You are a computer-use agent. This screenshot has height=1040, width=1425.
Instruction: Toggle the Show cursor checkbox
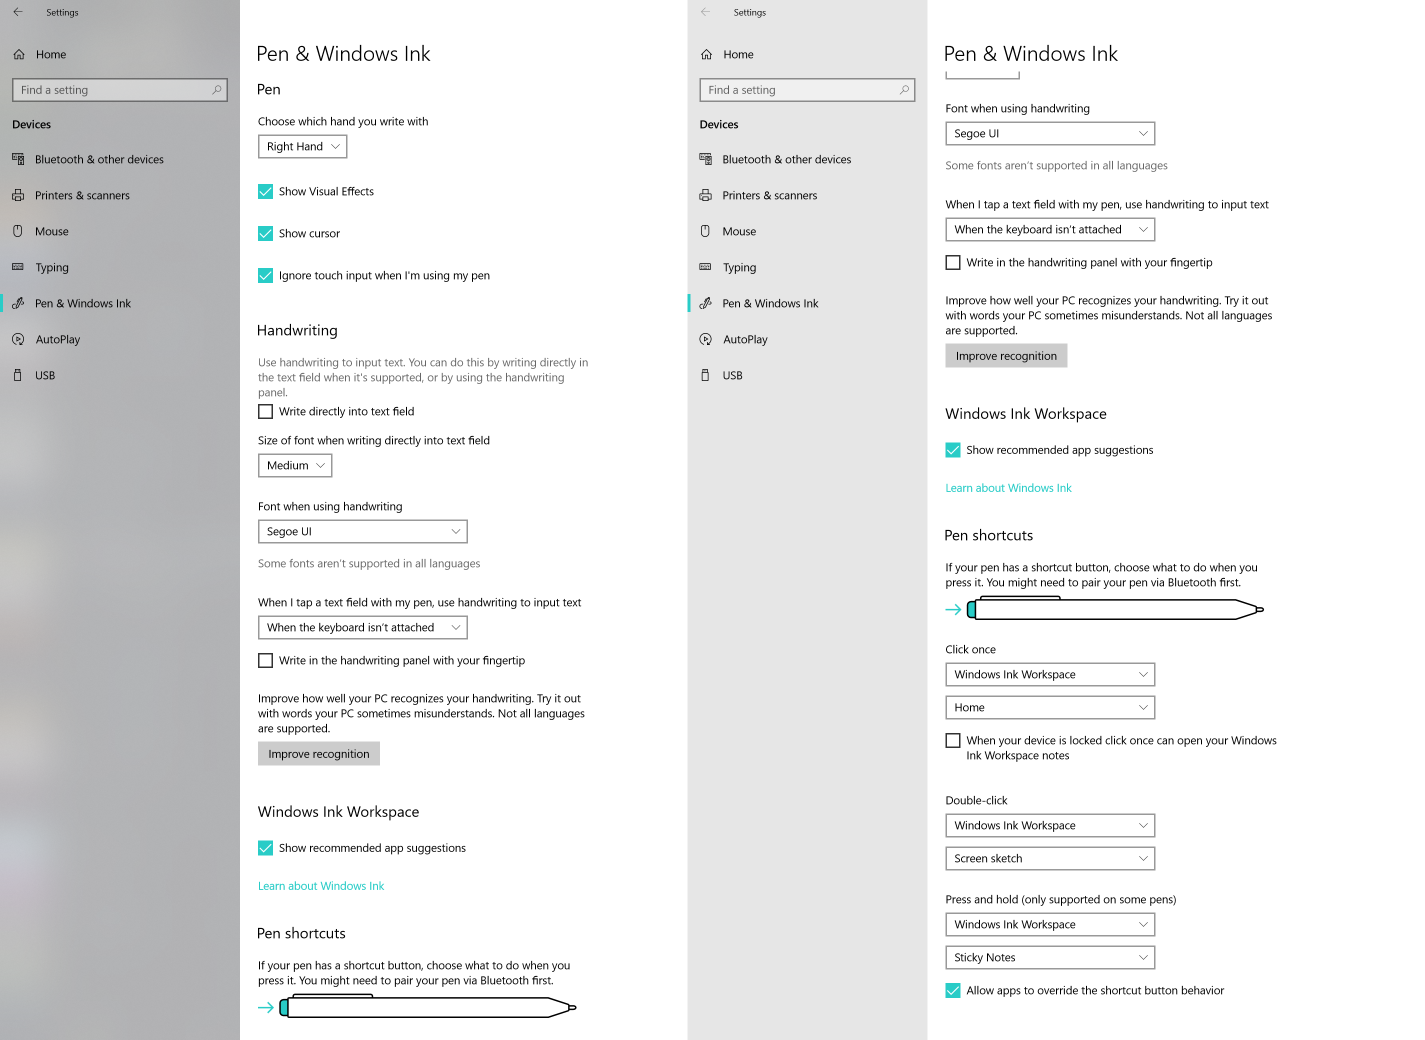coord(265,233)
